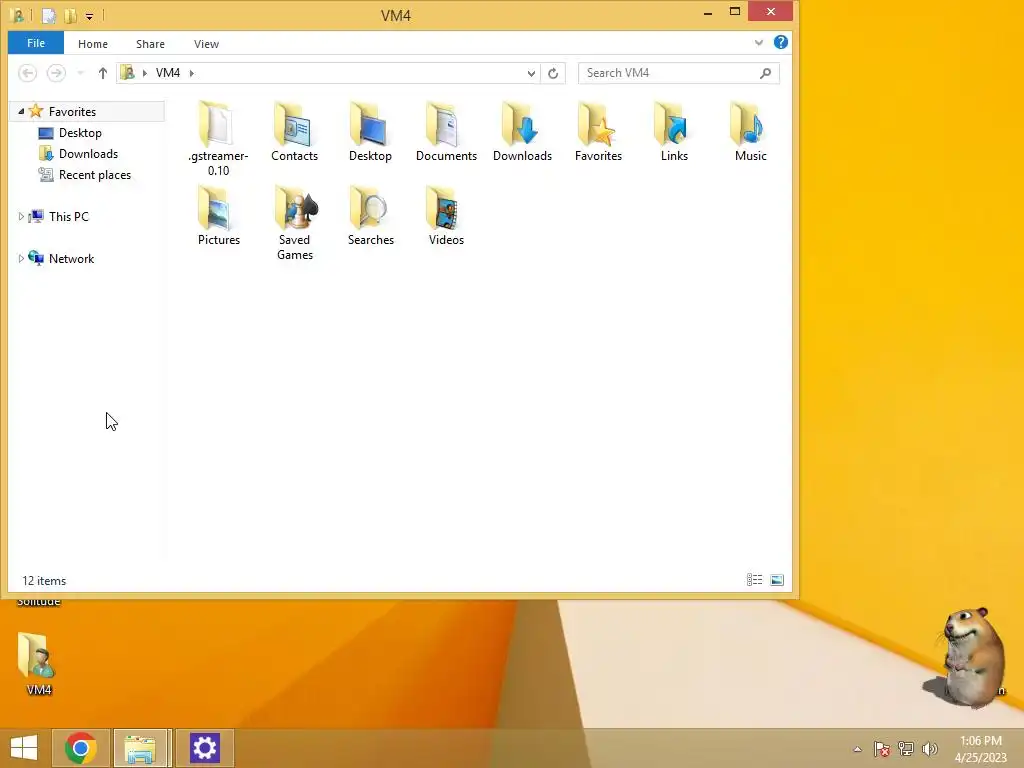Collapse the Favorites tree group
Screen dimensions: 1024x768
(21, 112)
